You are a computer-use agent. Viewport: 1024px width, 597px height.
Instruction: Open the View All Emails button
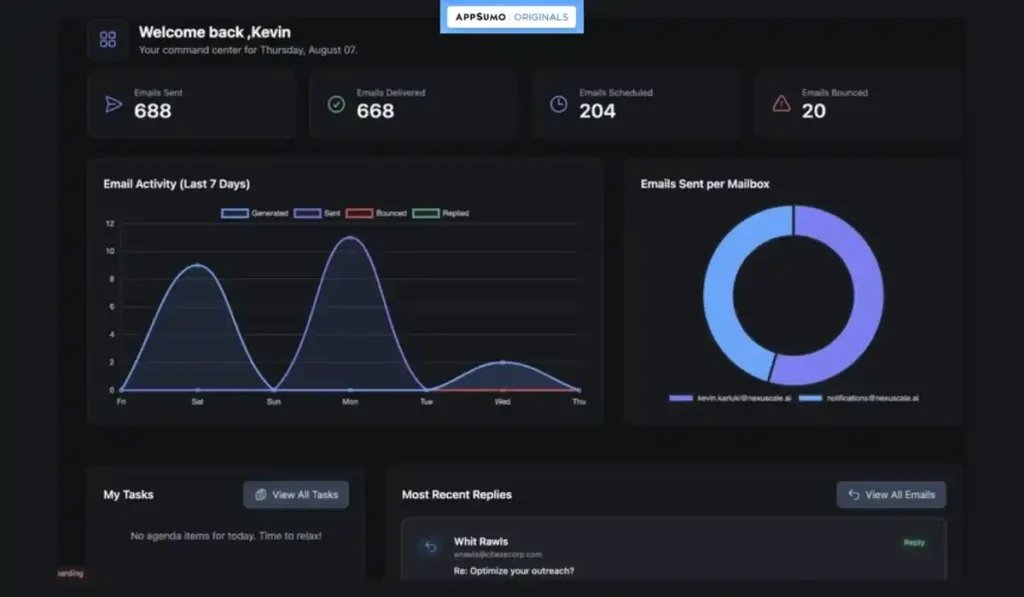coord(890,495)
